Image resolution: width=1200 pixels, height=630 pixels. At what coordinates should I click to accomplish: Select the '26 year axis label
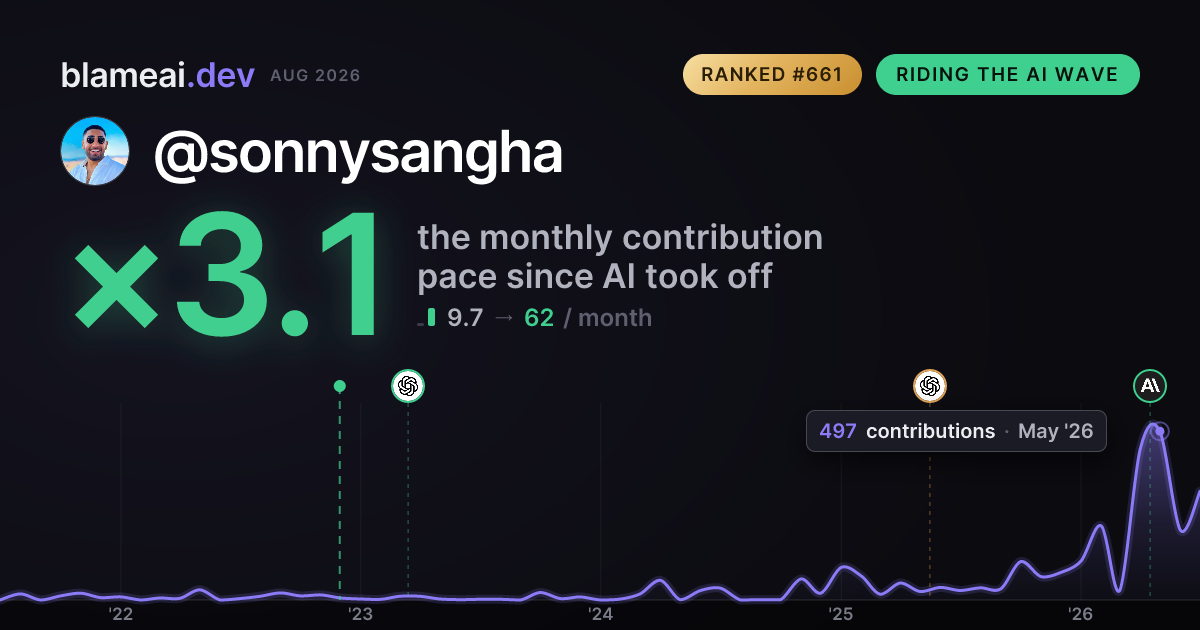point(1080,614)
